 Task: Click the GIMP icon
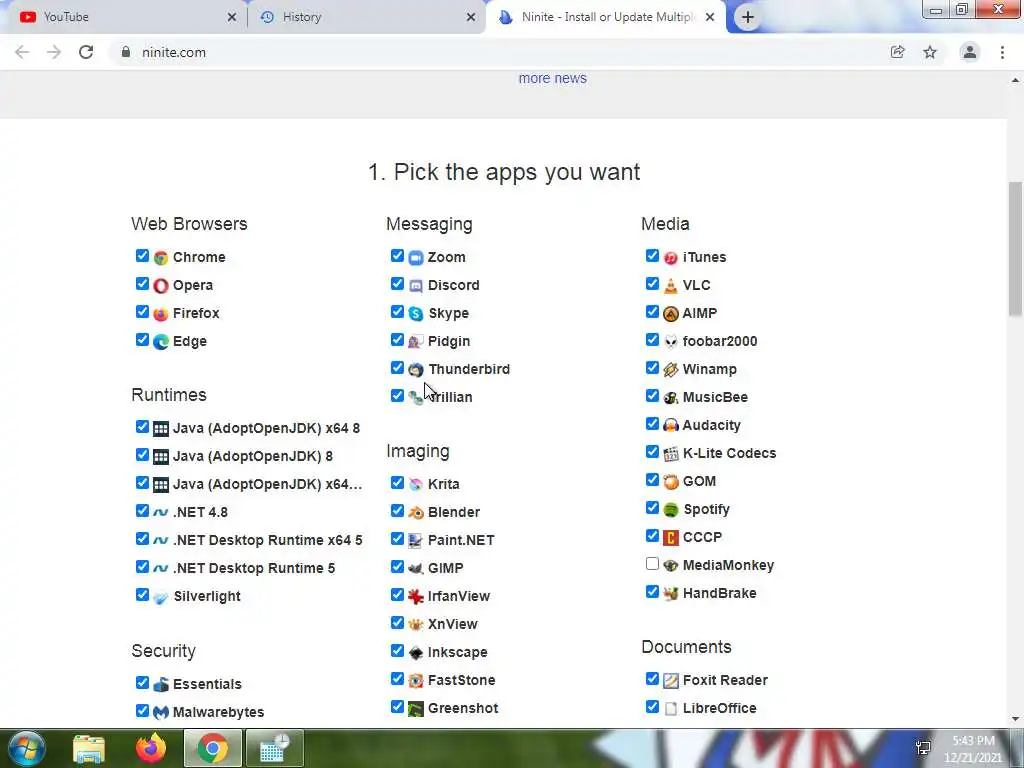click(416, 568)
